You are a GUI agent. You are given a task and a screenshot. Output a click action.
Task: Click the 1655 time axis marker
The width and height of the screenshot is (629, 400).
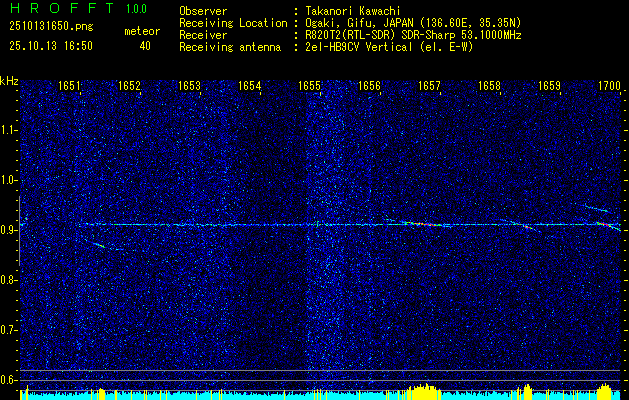point(309,85)
